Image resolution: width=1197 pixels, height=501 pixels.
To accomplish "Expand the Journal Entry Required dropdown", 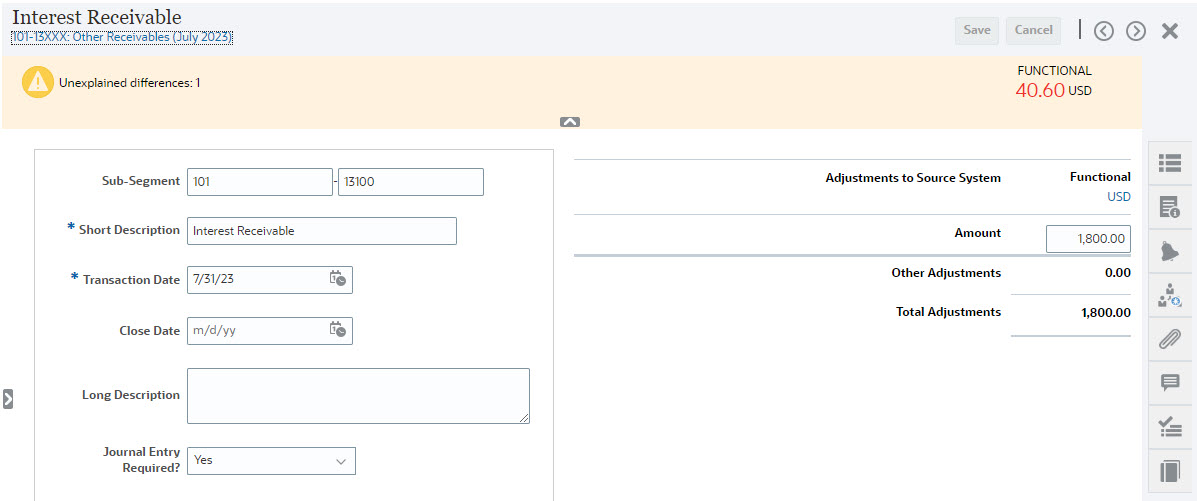I will click(x=341, y=461).
